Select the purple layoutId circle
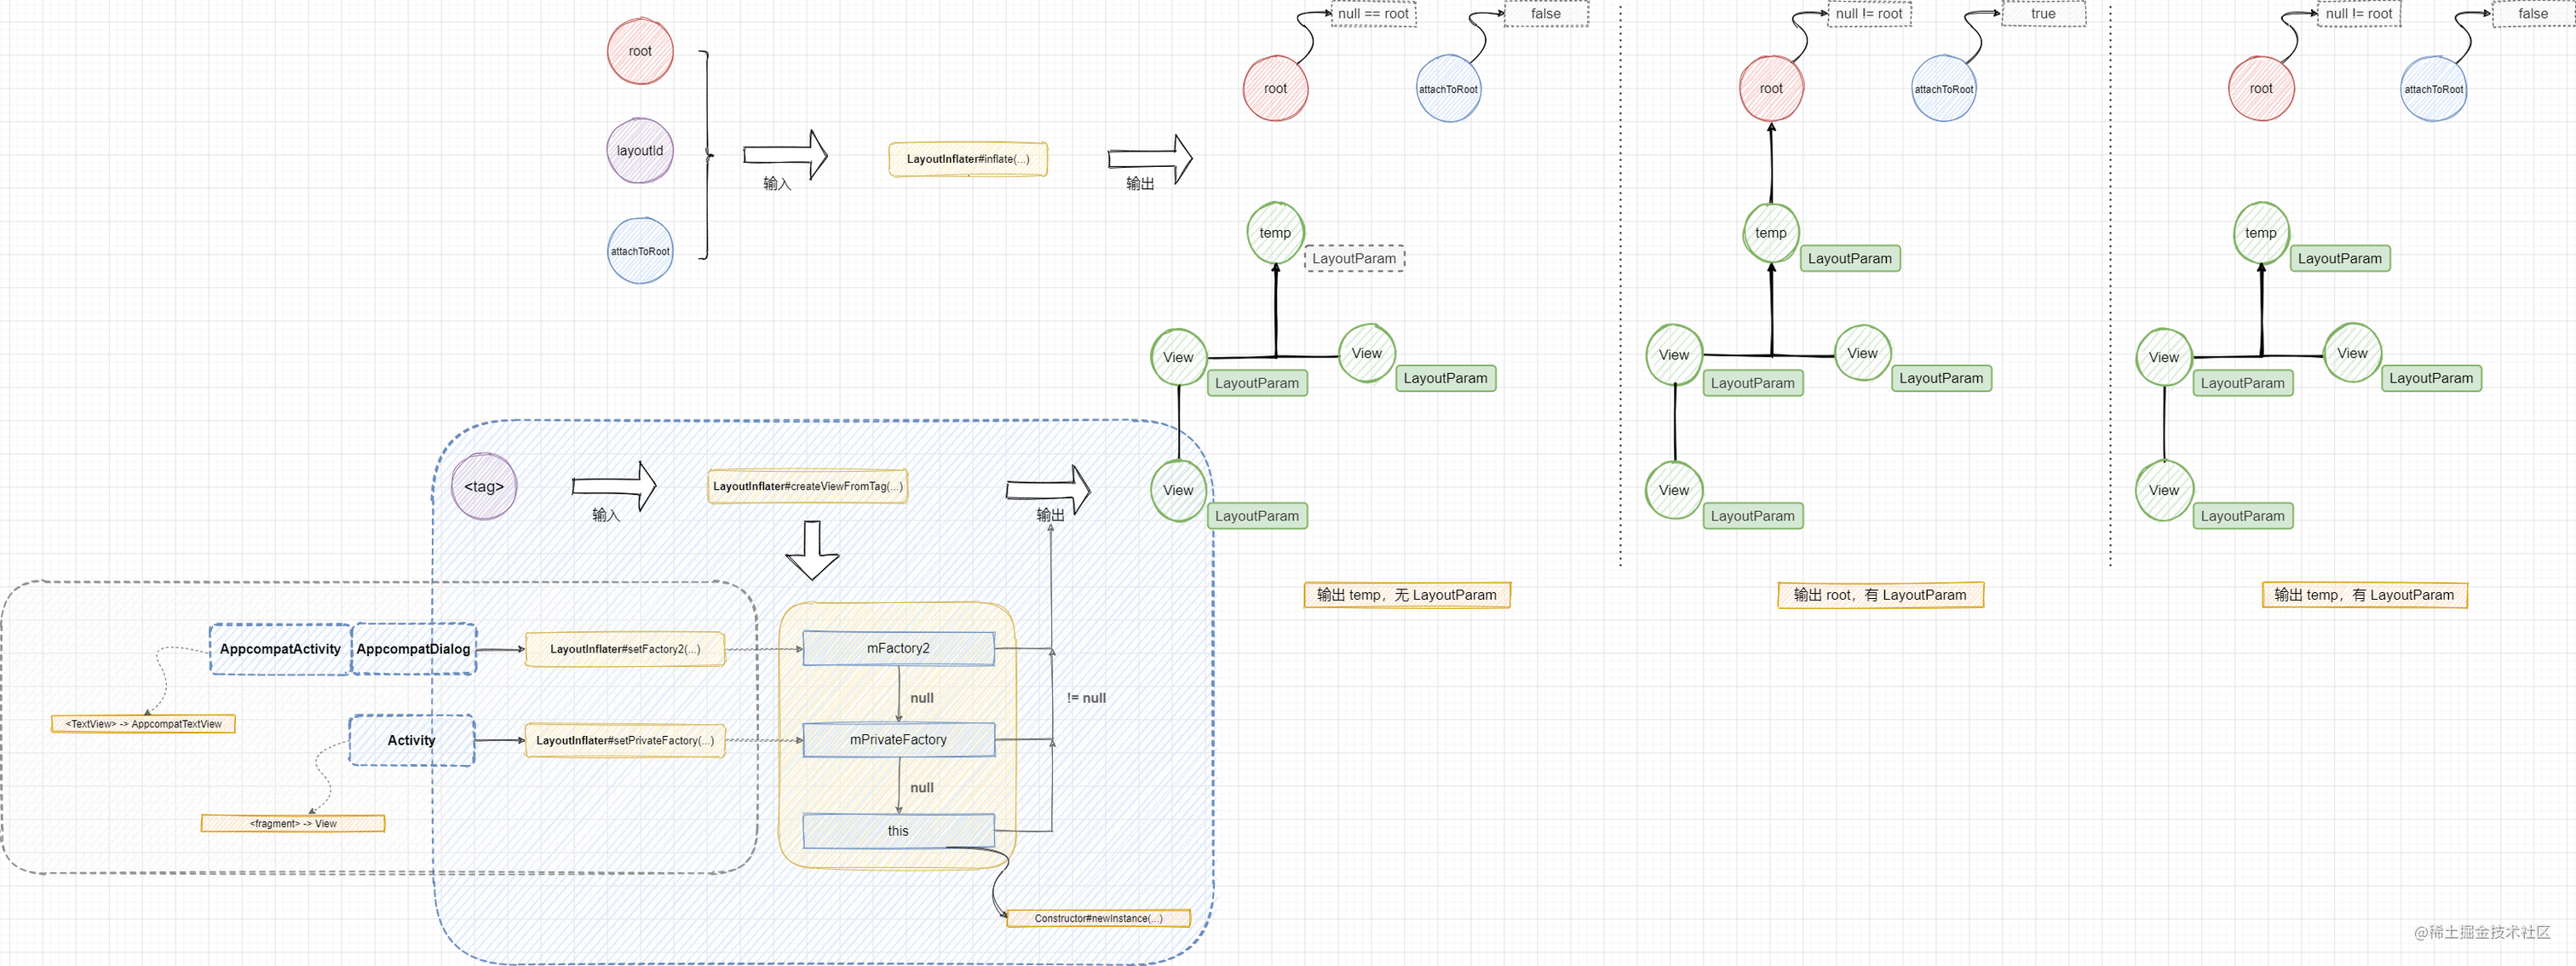The image size is (2576, 966). tap(640, 151)
